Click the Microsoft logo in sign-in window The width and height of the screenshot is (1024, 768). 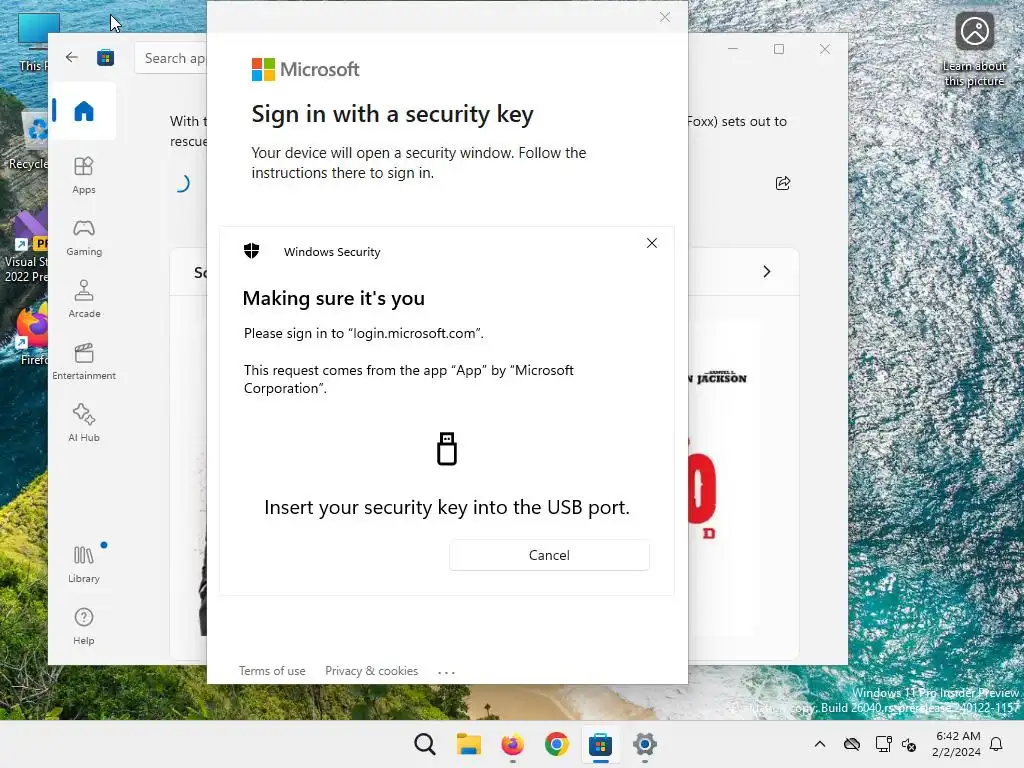pyautogui.click(x=306, y=69)
